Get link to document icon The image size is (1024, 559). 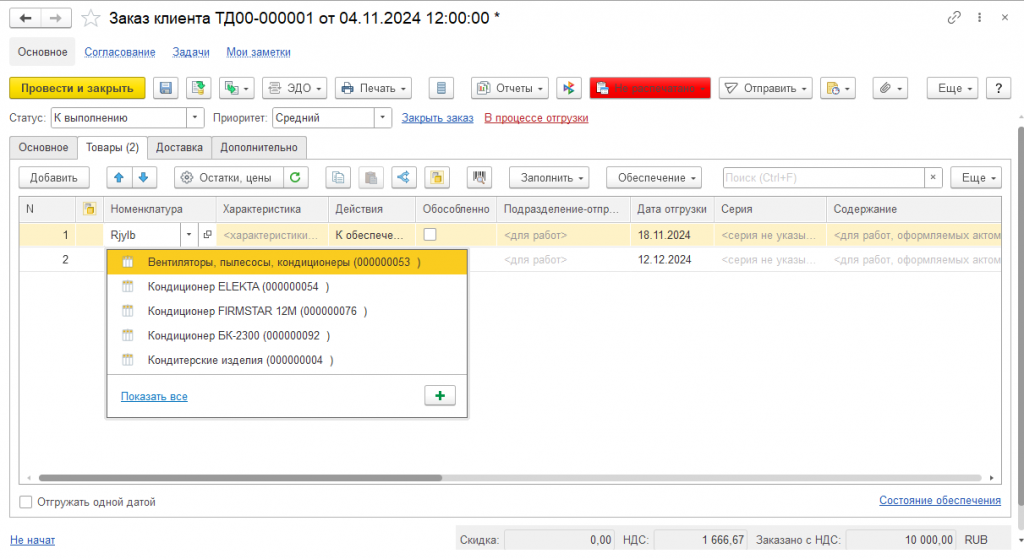pos(954,18)
